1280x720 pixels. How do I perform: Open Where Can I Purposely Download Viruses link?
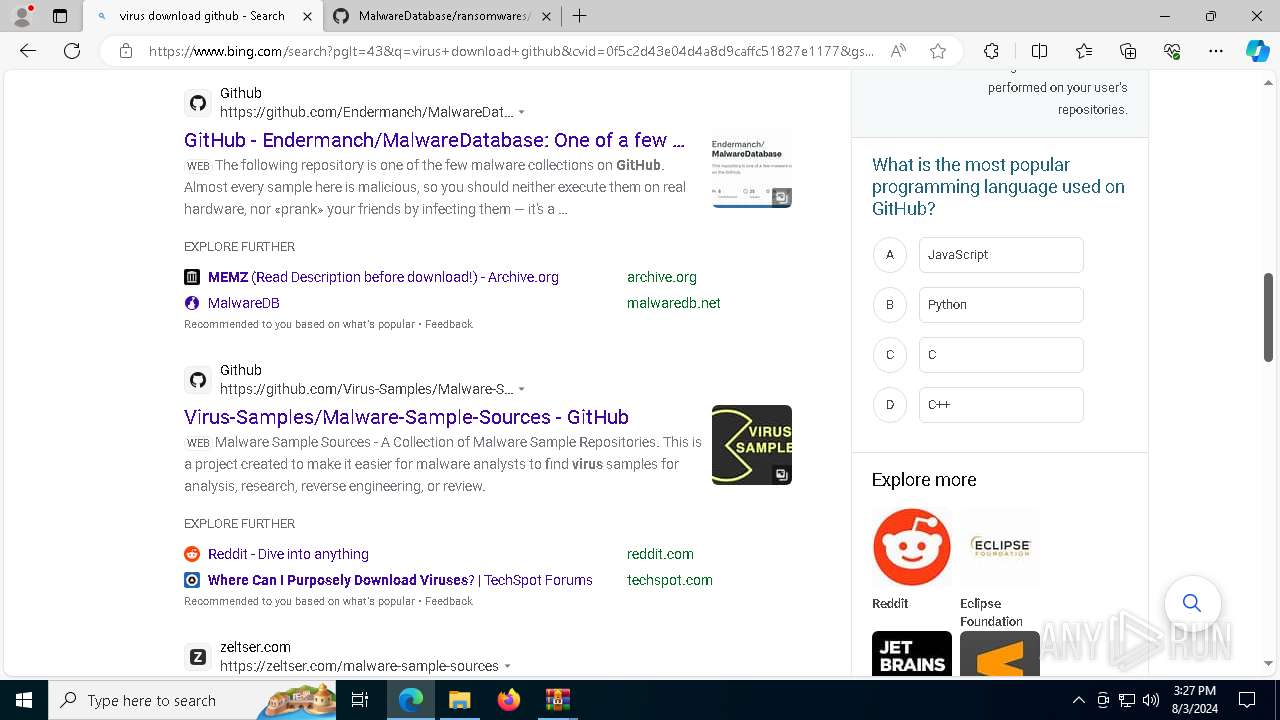pyautogui.click(x=400, y=580)
